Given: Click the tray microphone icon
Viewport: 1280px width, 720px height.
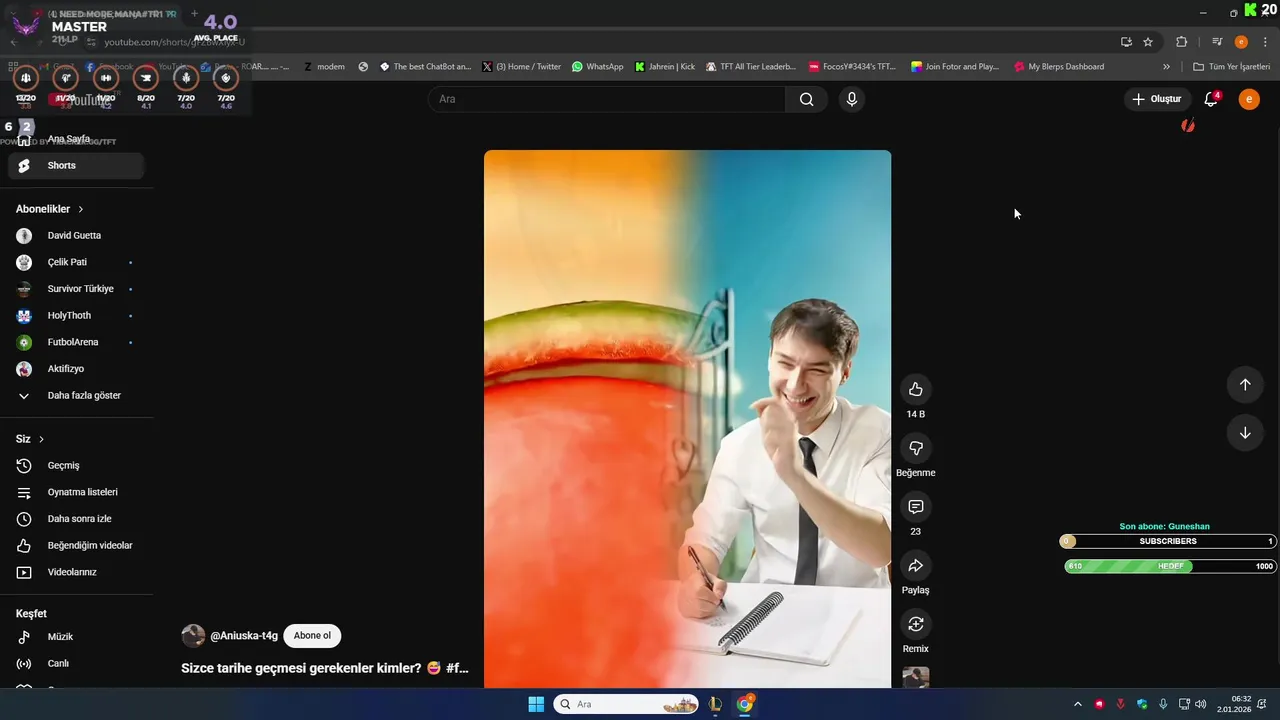Looking at the screenshot, I should pos(1163,704).
